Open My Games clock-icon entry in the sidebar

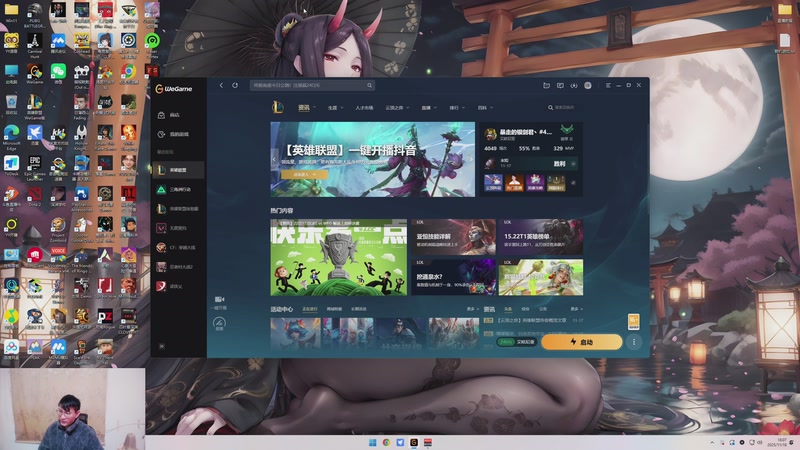173,134
